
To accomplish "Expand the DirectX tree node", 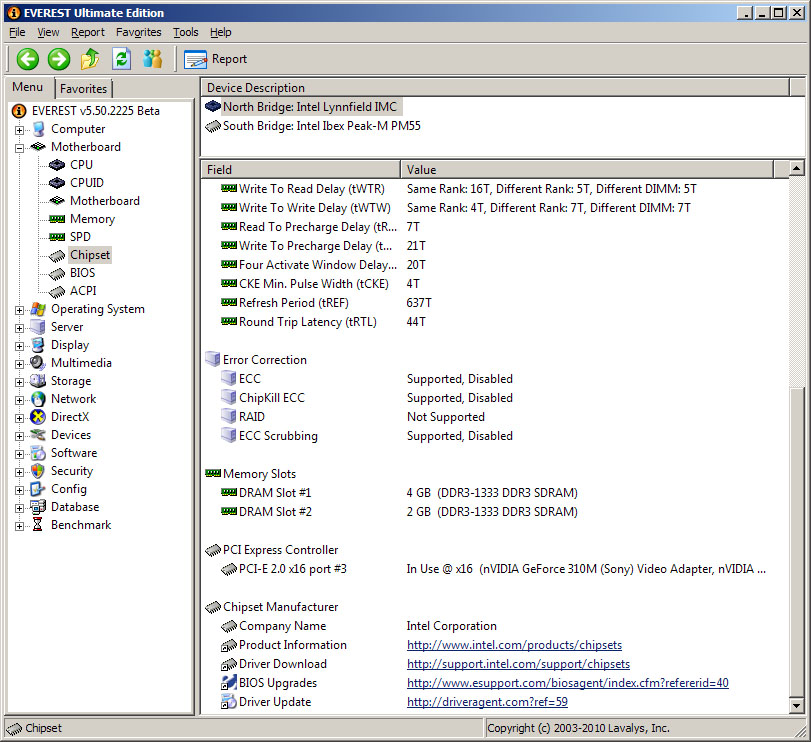I will click(x=19, y=418).
